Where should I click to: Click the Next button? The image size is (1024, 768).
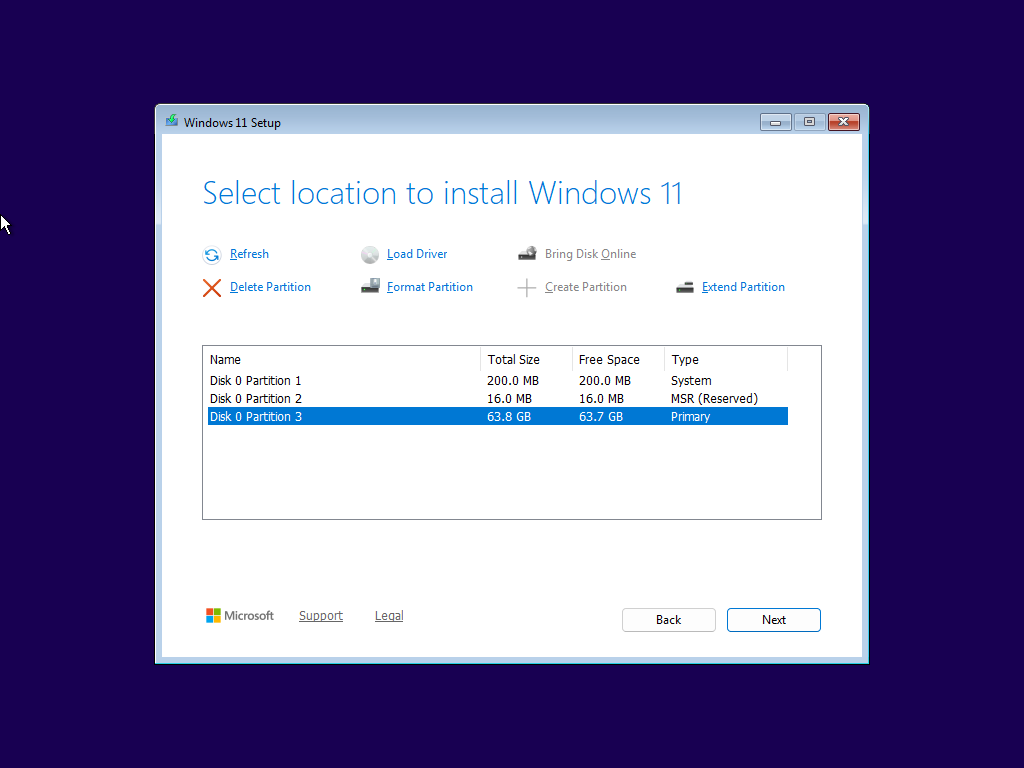pyautogui.click(x=773, y=619)
